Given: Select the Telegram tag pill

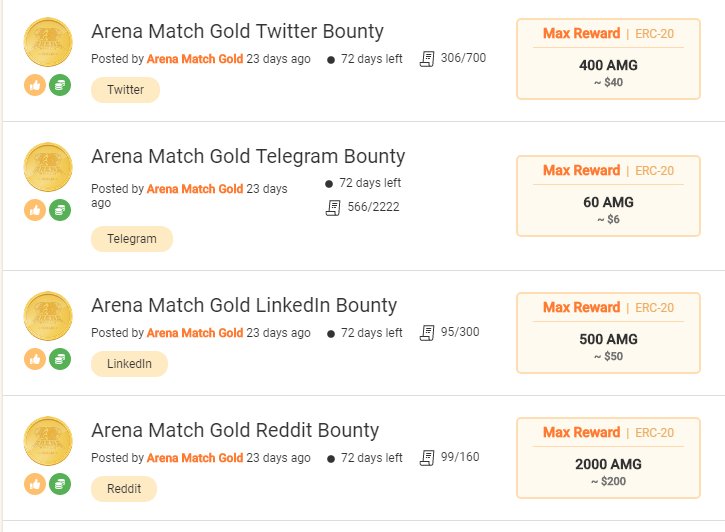Looking at the screenshot, I should (x=131, y=239).
